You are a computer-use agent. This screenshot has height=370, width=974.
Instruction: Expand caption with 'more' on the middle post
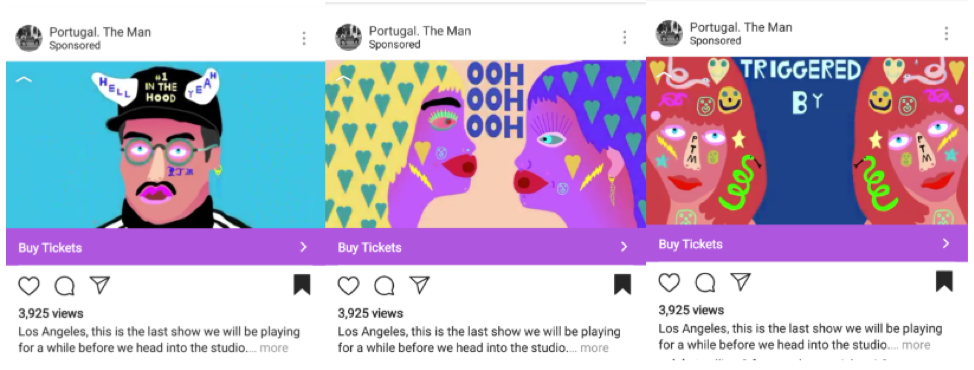(x=594, y=348)
